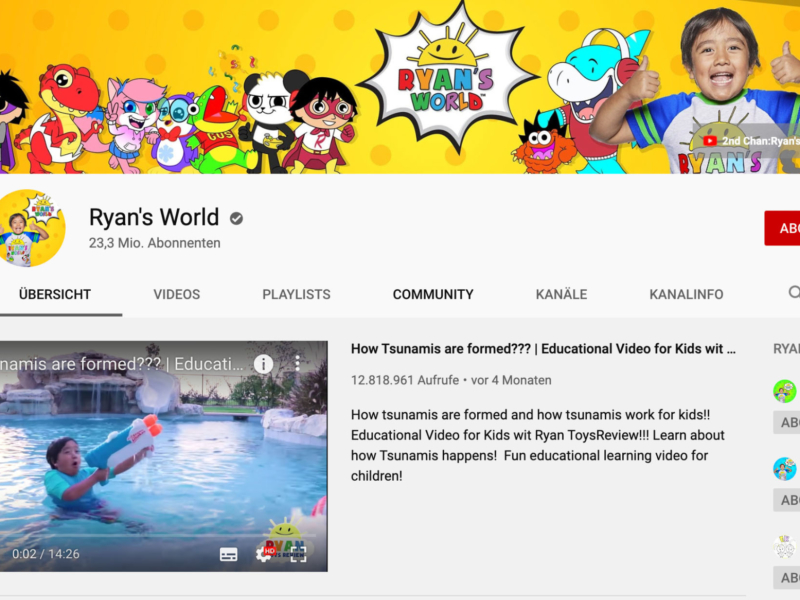
Task: Open the HD settings gear in the player
Action: click(264, 554)
